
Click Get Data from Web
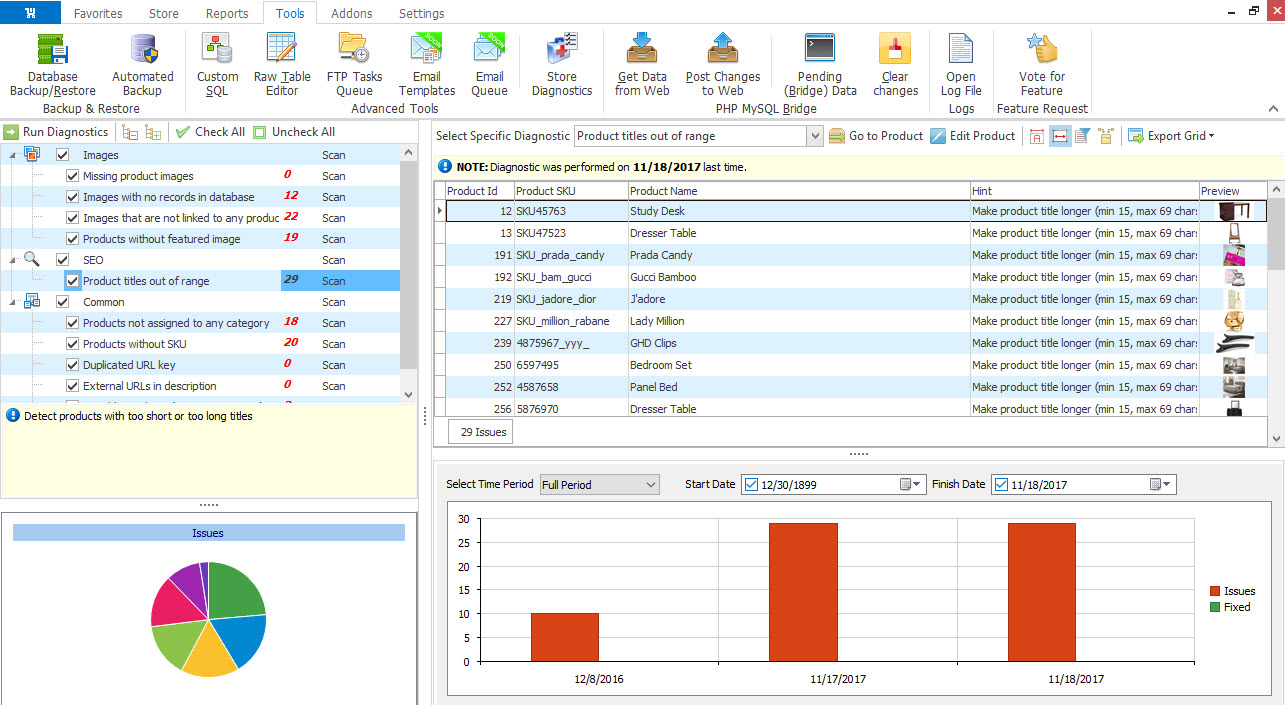coord(642,65)
